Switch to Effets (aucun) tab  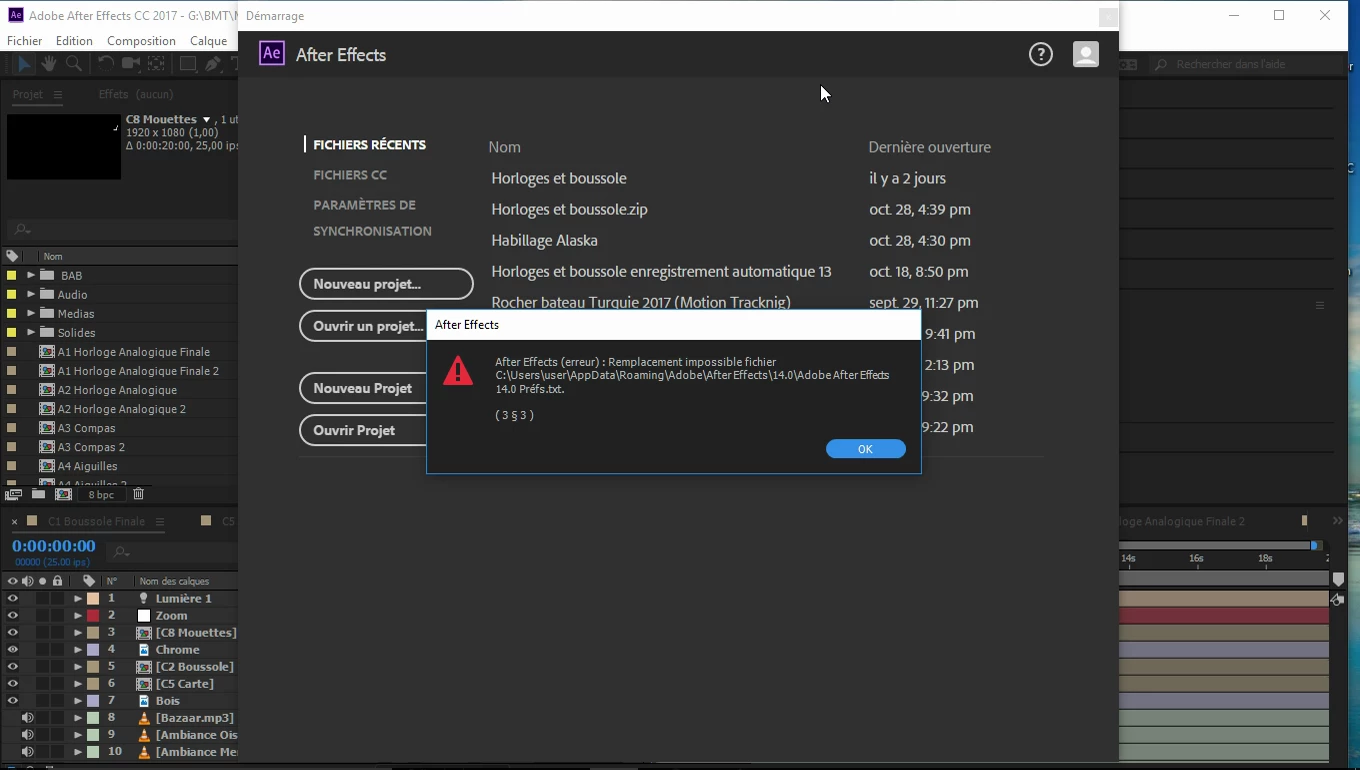[136, 94]
